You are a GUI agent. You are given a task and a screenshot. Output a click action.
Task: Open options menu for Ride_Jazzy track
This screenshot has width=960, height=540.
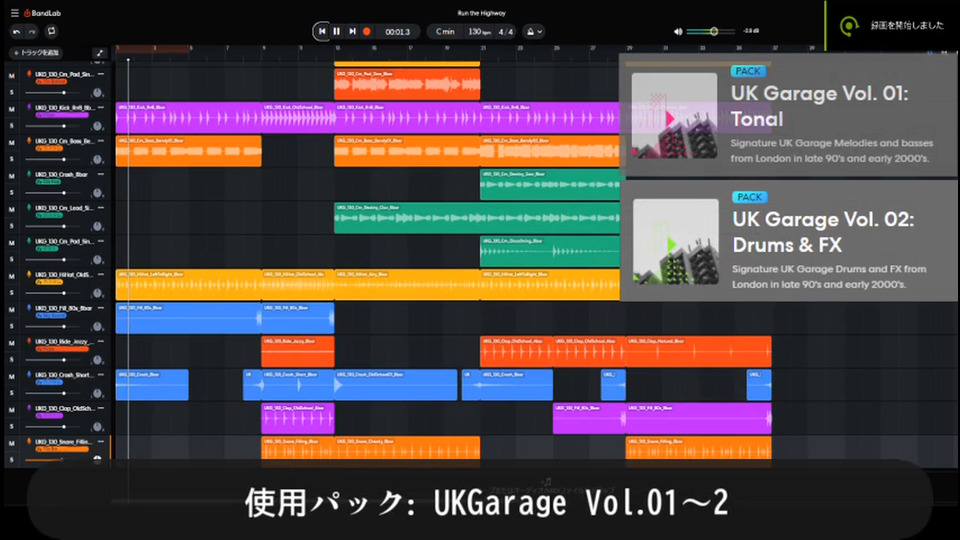(101, 341)
